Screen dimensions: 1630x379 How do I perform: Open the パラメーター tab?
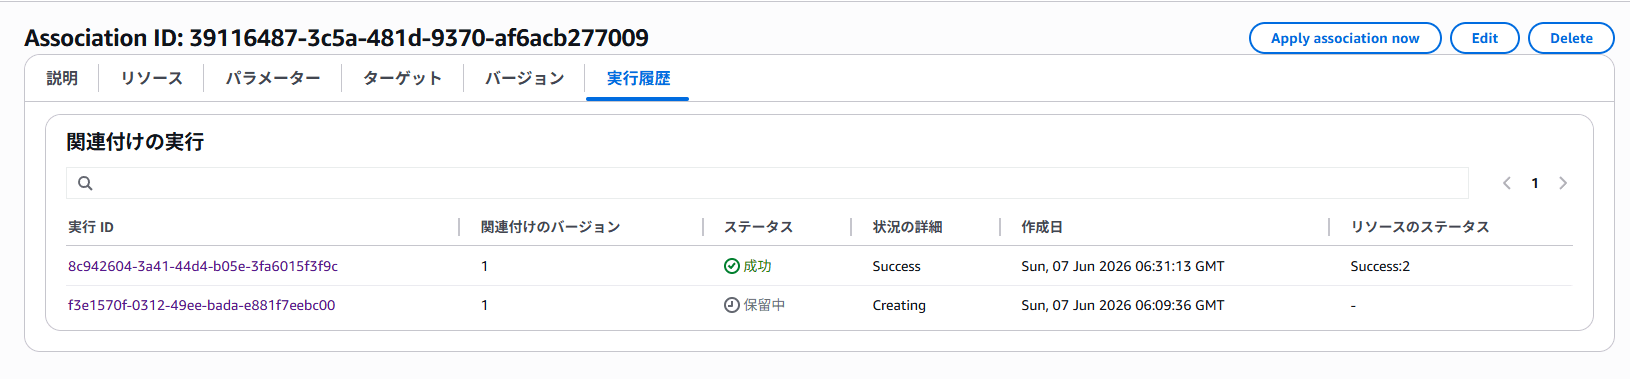(273, 78)
